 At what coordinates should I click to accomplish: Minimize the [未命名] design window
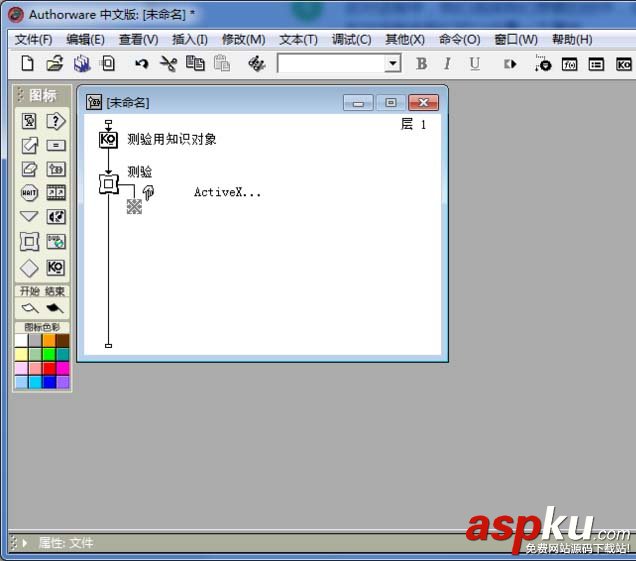[358, 103]
